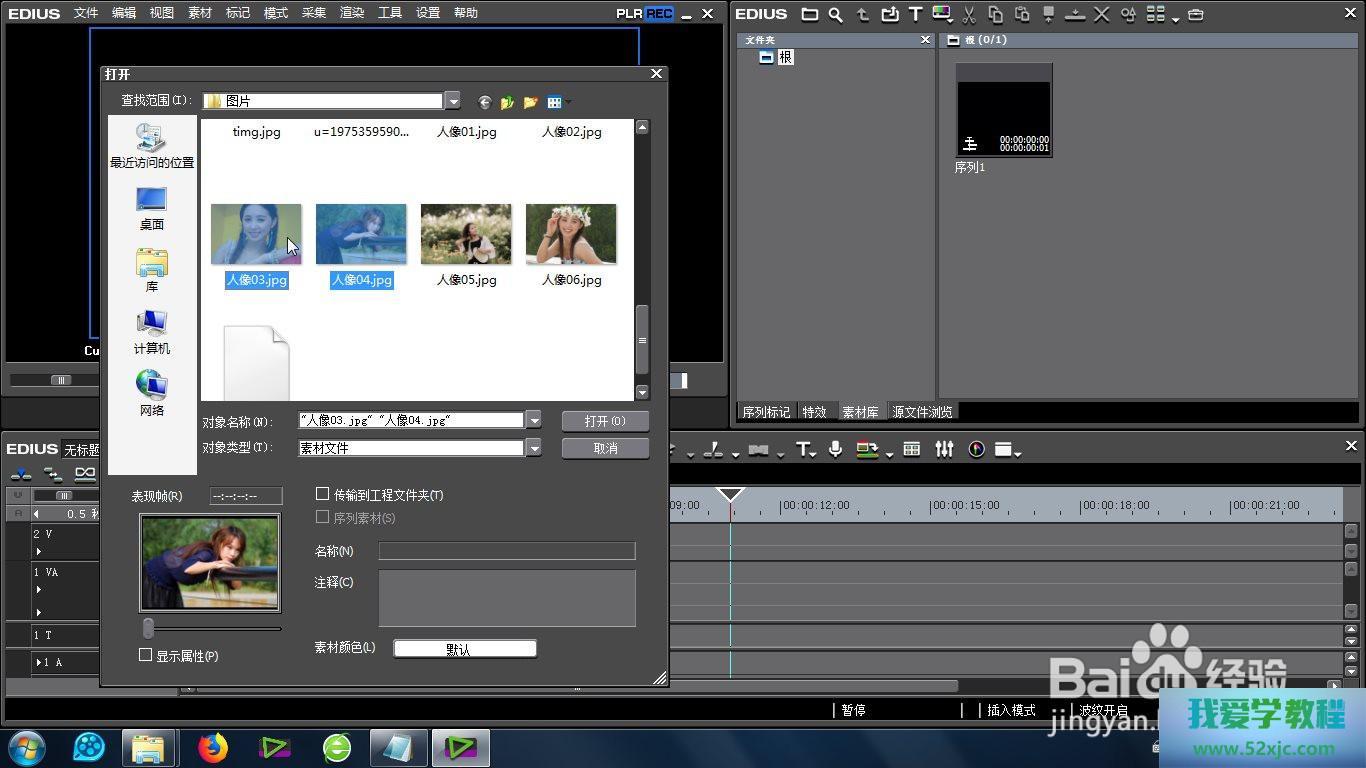Toggle the 序列素材 checkbox
This screenshot has height=768, width=1366.
[323, 517]
